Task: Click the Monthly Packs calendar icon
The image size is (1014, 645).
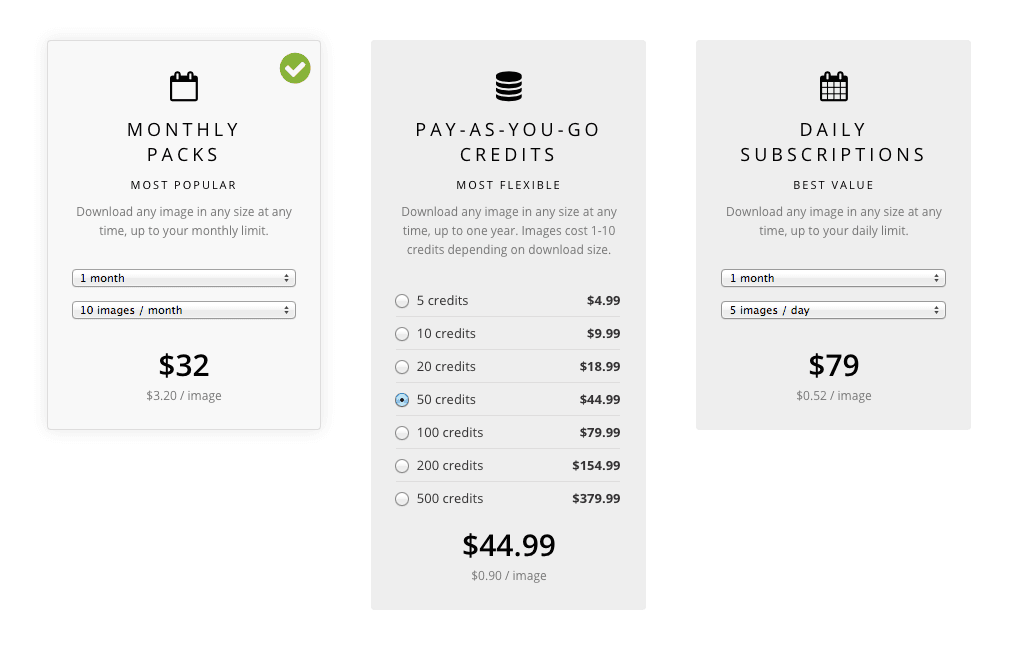Action: [x=184, y=87]
